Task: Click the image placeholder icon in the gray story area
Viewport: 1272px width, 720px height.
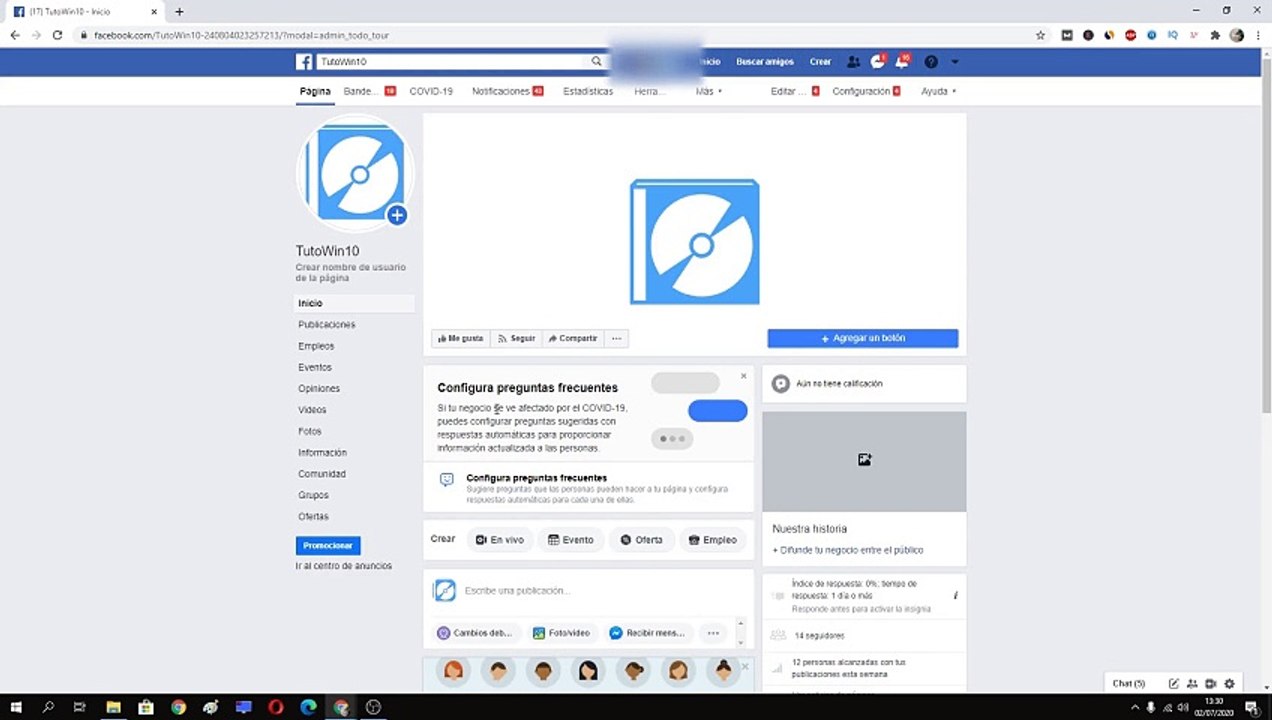Action: coord(864,460)
